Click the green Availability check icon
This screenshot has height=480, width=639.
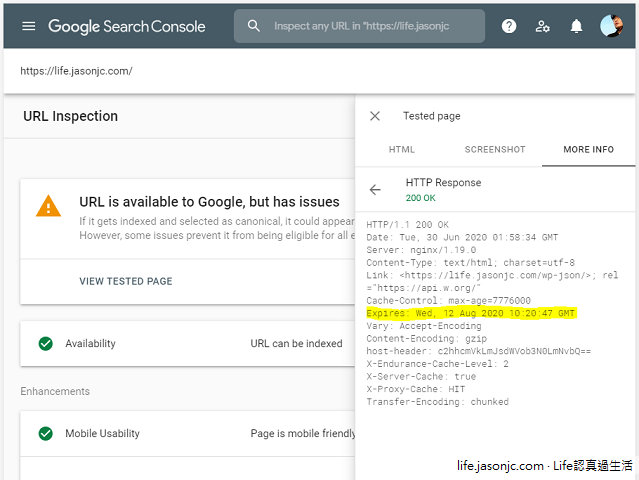[45, 344]
